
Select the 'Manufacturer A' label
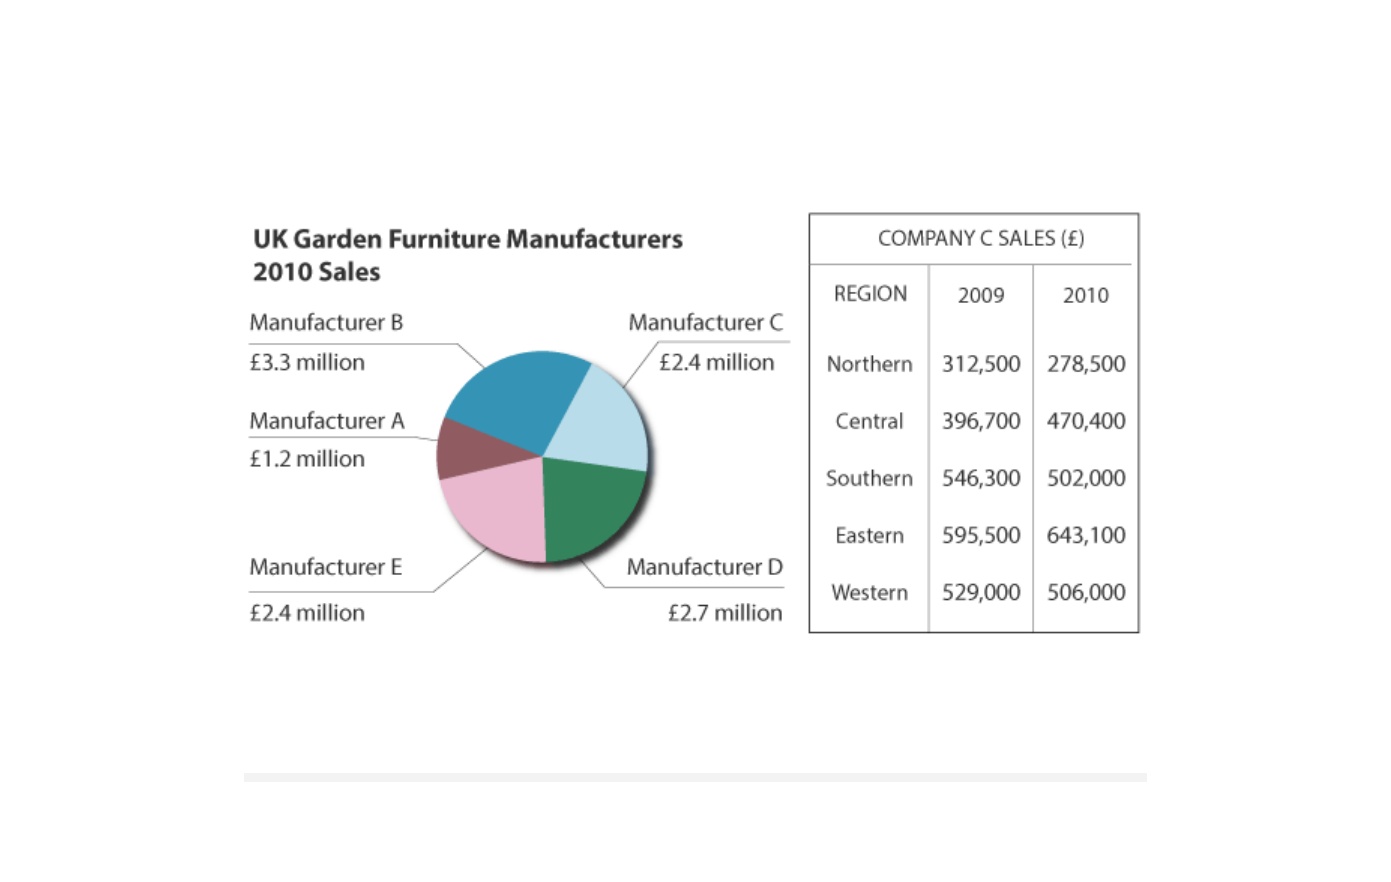click(x=327, y=421)
